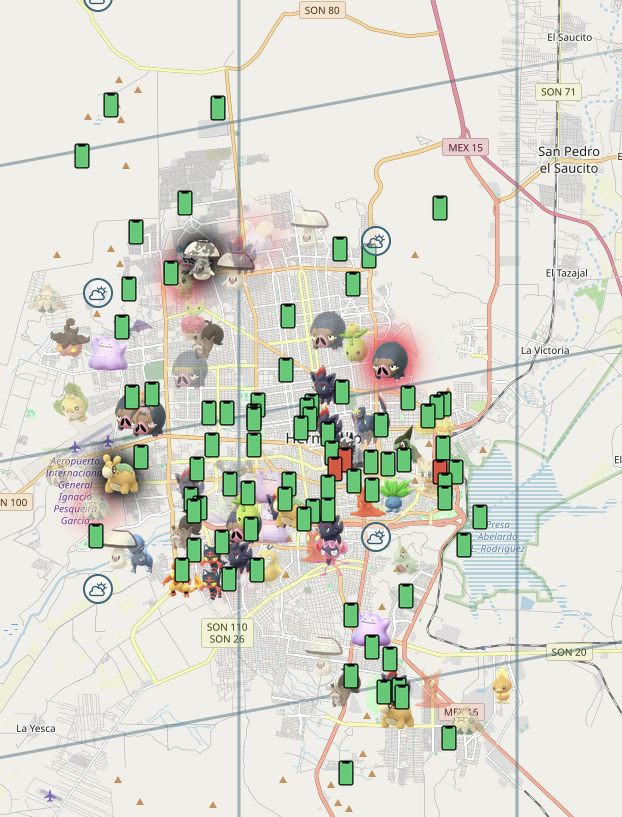
Task: Click the SON 80 road label
Action: 322,10
